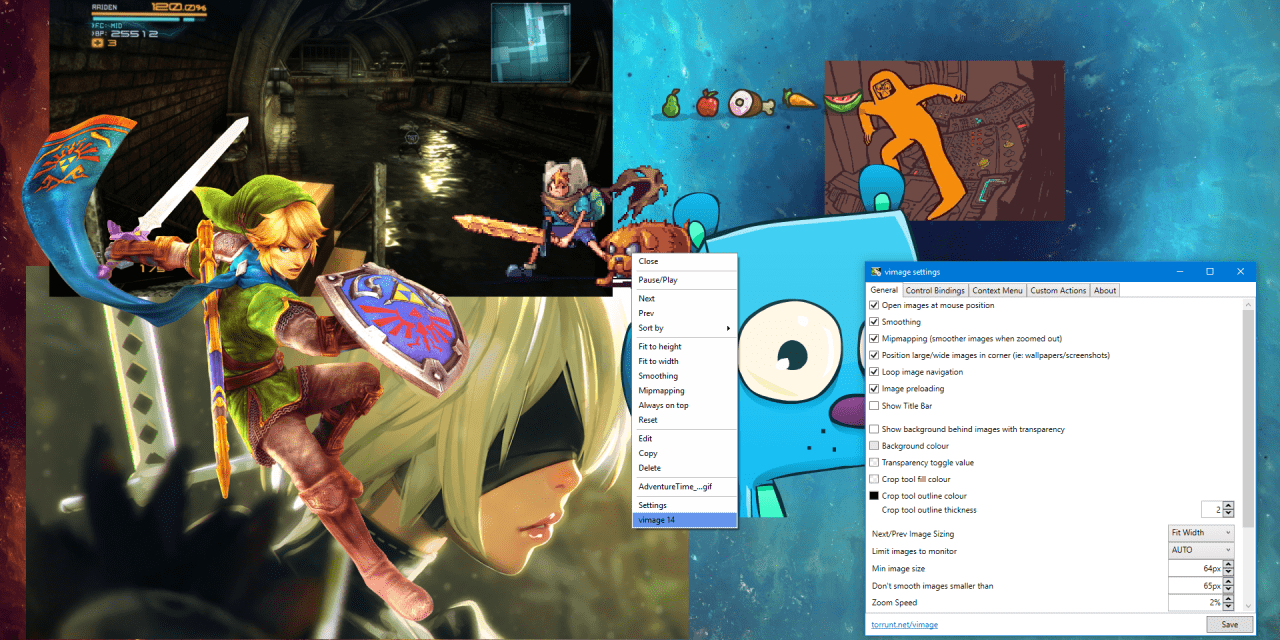The image size is (1280, 640).
Task: Switch to the Control Bindings tab
Action: 935,291
